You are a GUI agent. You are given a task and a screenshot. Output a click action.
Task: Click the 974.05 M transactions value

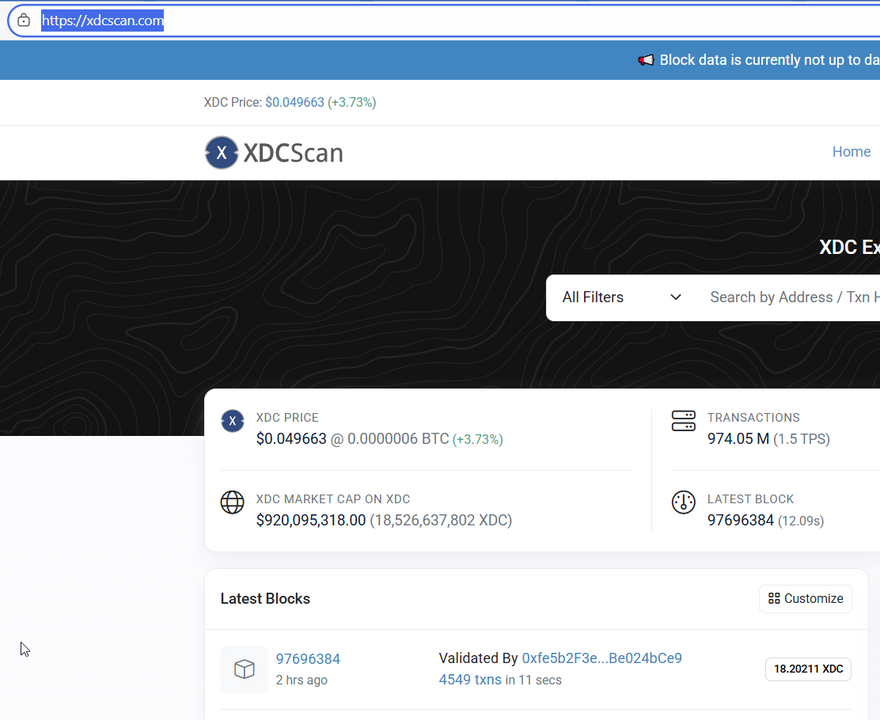[738, 439]
